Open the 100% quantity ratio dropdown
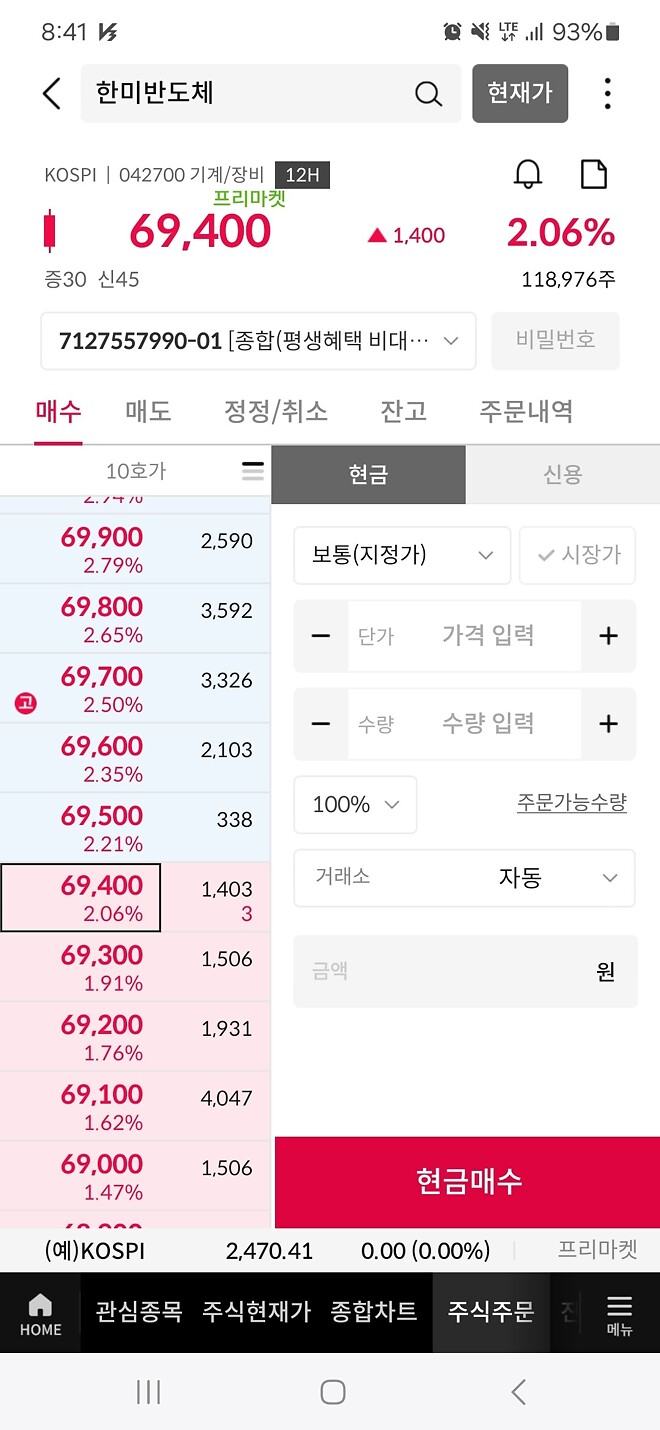The image size is (660, 1430). (x=355, y=804)
